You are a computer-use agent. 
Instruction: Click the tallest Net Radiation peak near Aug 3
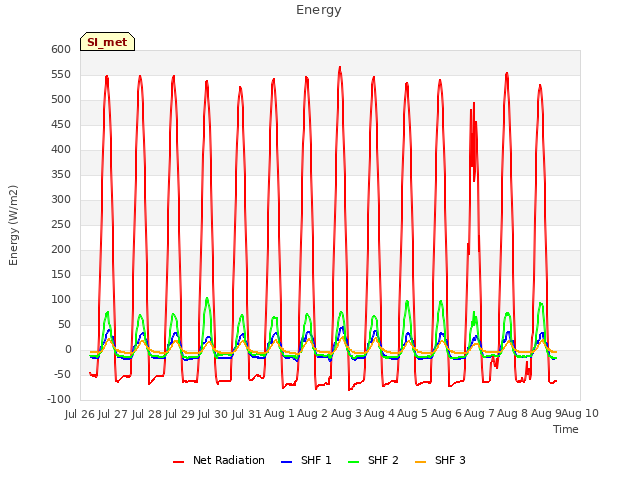[x=340, y=68]
